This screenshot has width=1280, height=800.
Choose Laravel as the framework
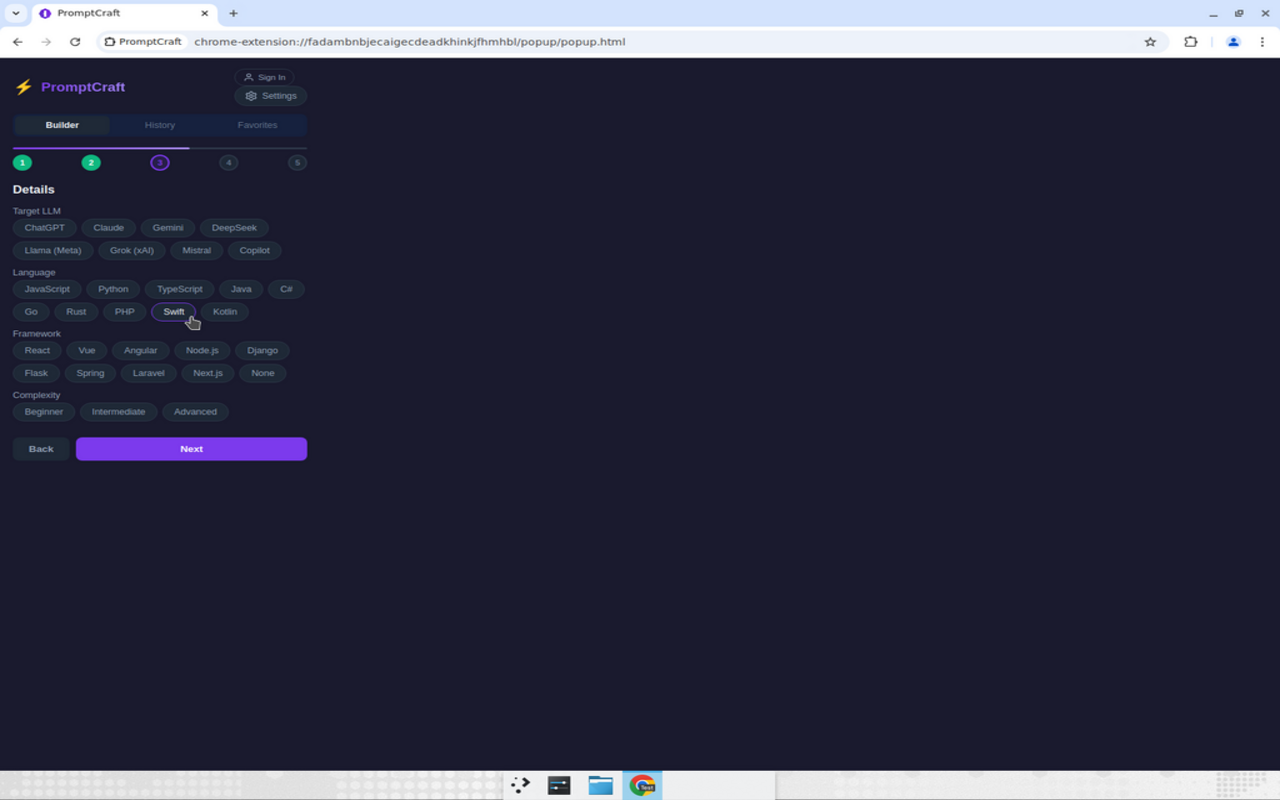[149, 373]
